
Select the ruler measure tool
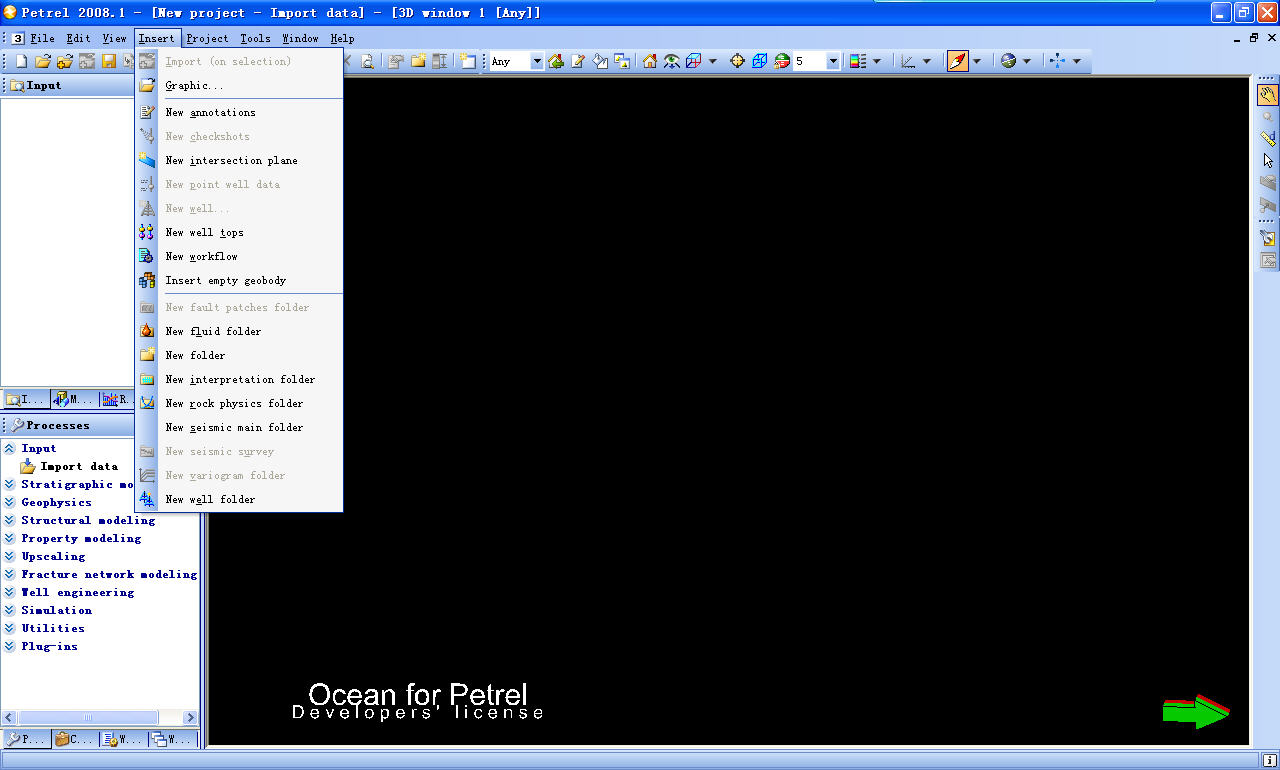click(1268, 139)
